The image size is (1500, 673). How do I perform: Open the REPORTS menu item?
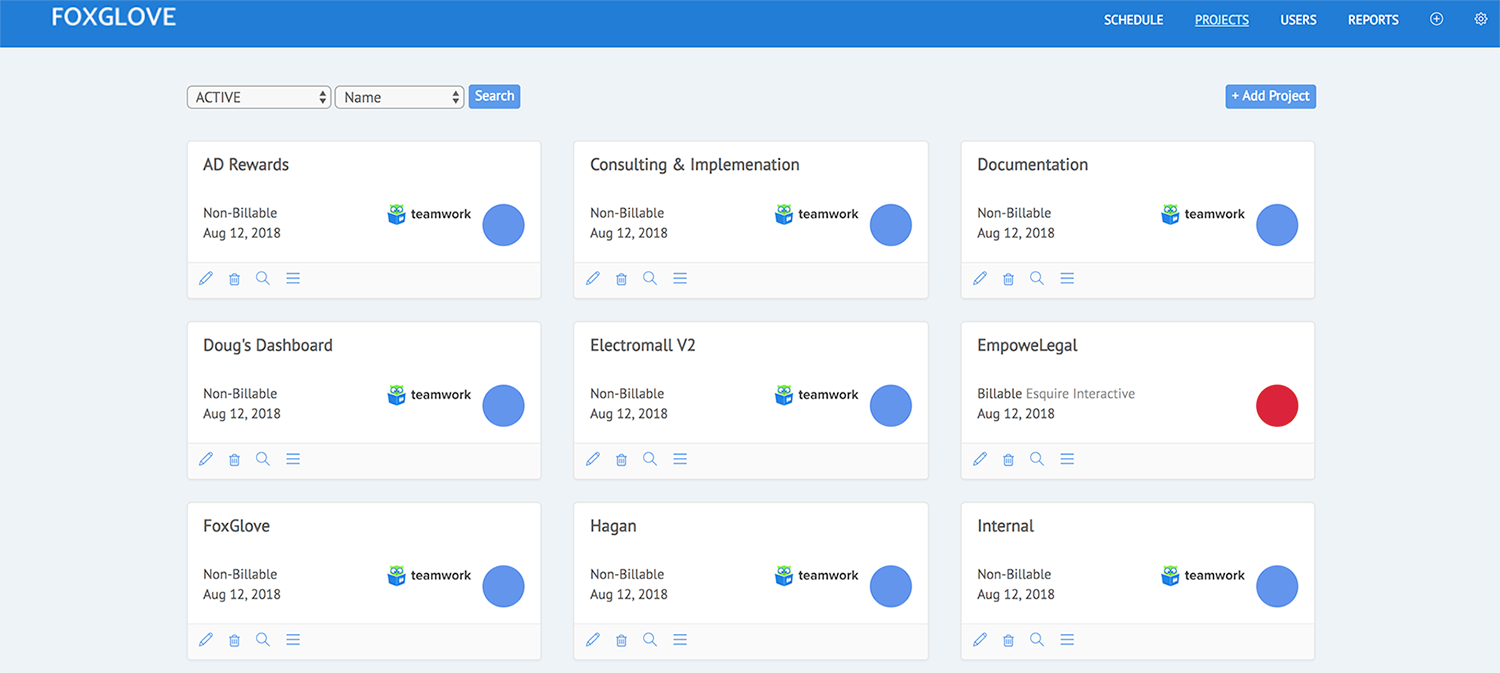[1373, 20]
